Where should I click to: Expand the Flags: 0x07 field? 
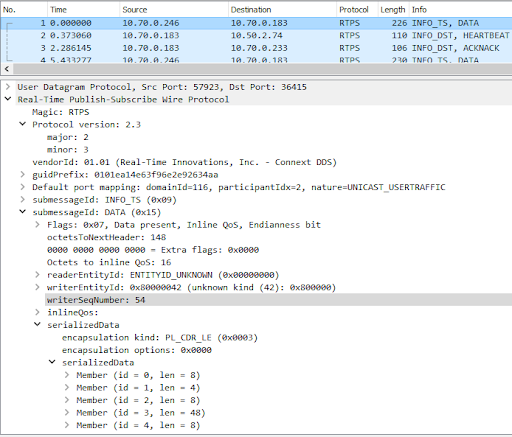click(37, 225)
